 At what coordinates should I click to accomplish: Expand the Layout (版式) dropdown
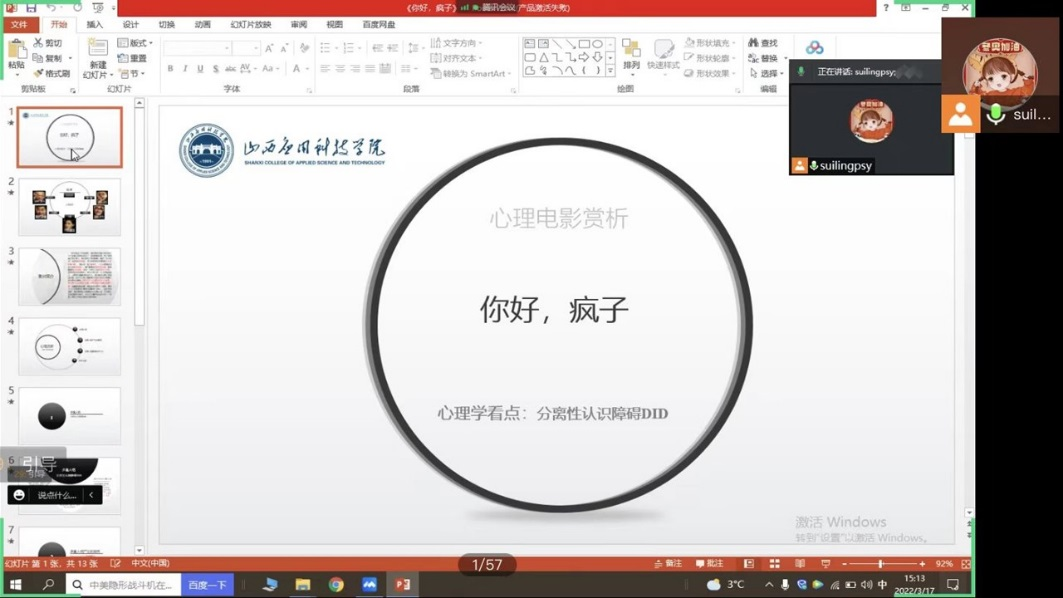[135, 43]
